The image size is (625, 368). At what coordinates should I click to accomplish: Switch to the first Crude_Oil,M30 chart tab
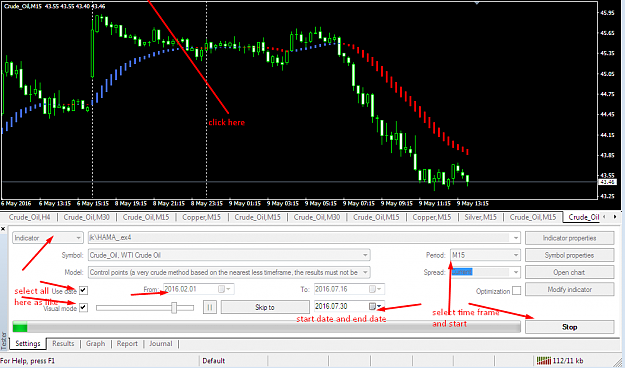(x=86, y=217)
